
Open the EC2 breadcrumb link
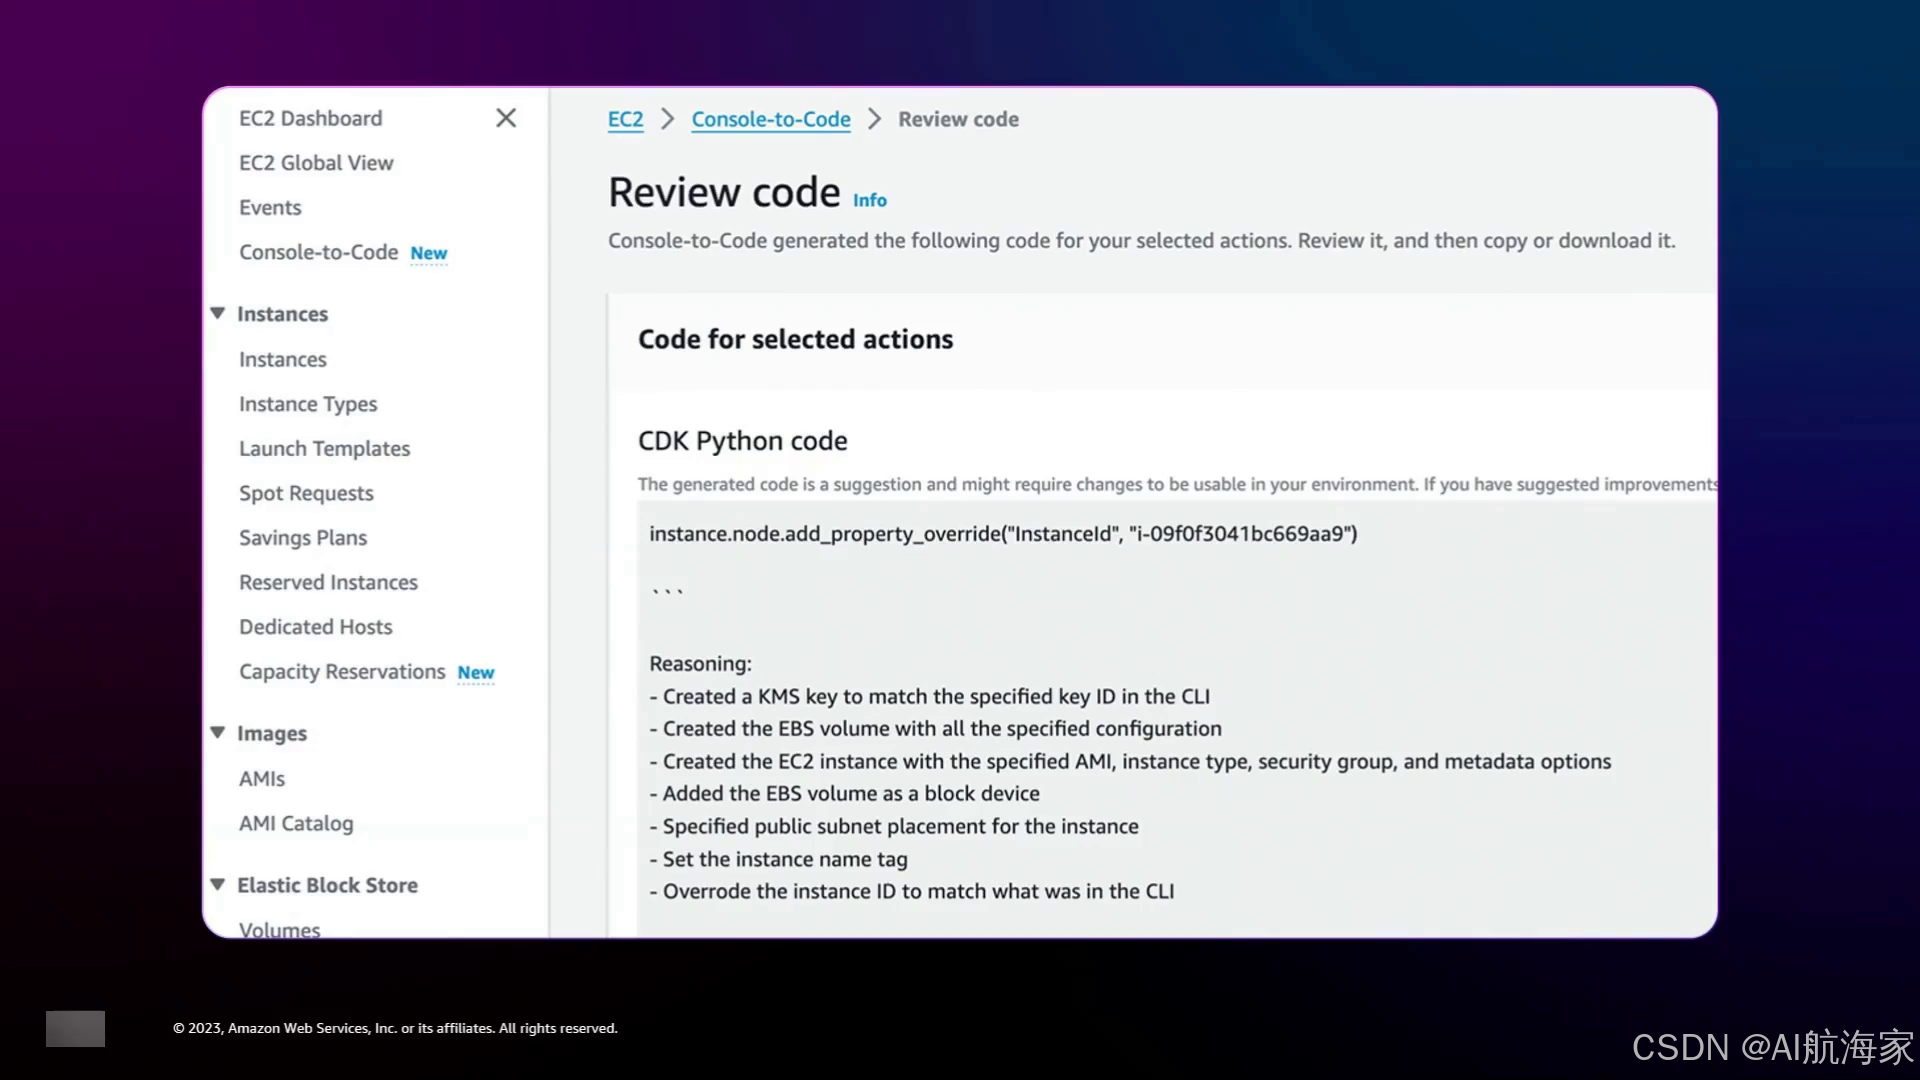coord(625,120)
